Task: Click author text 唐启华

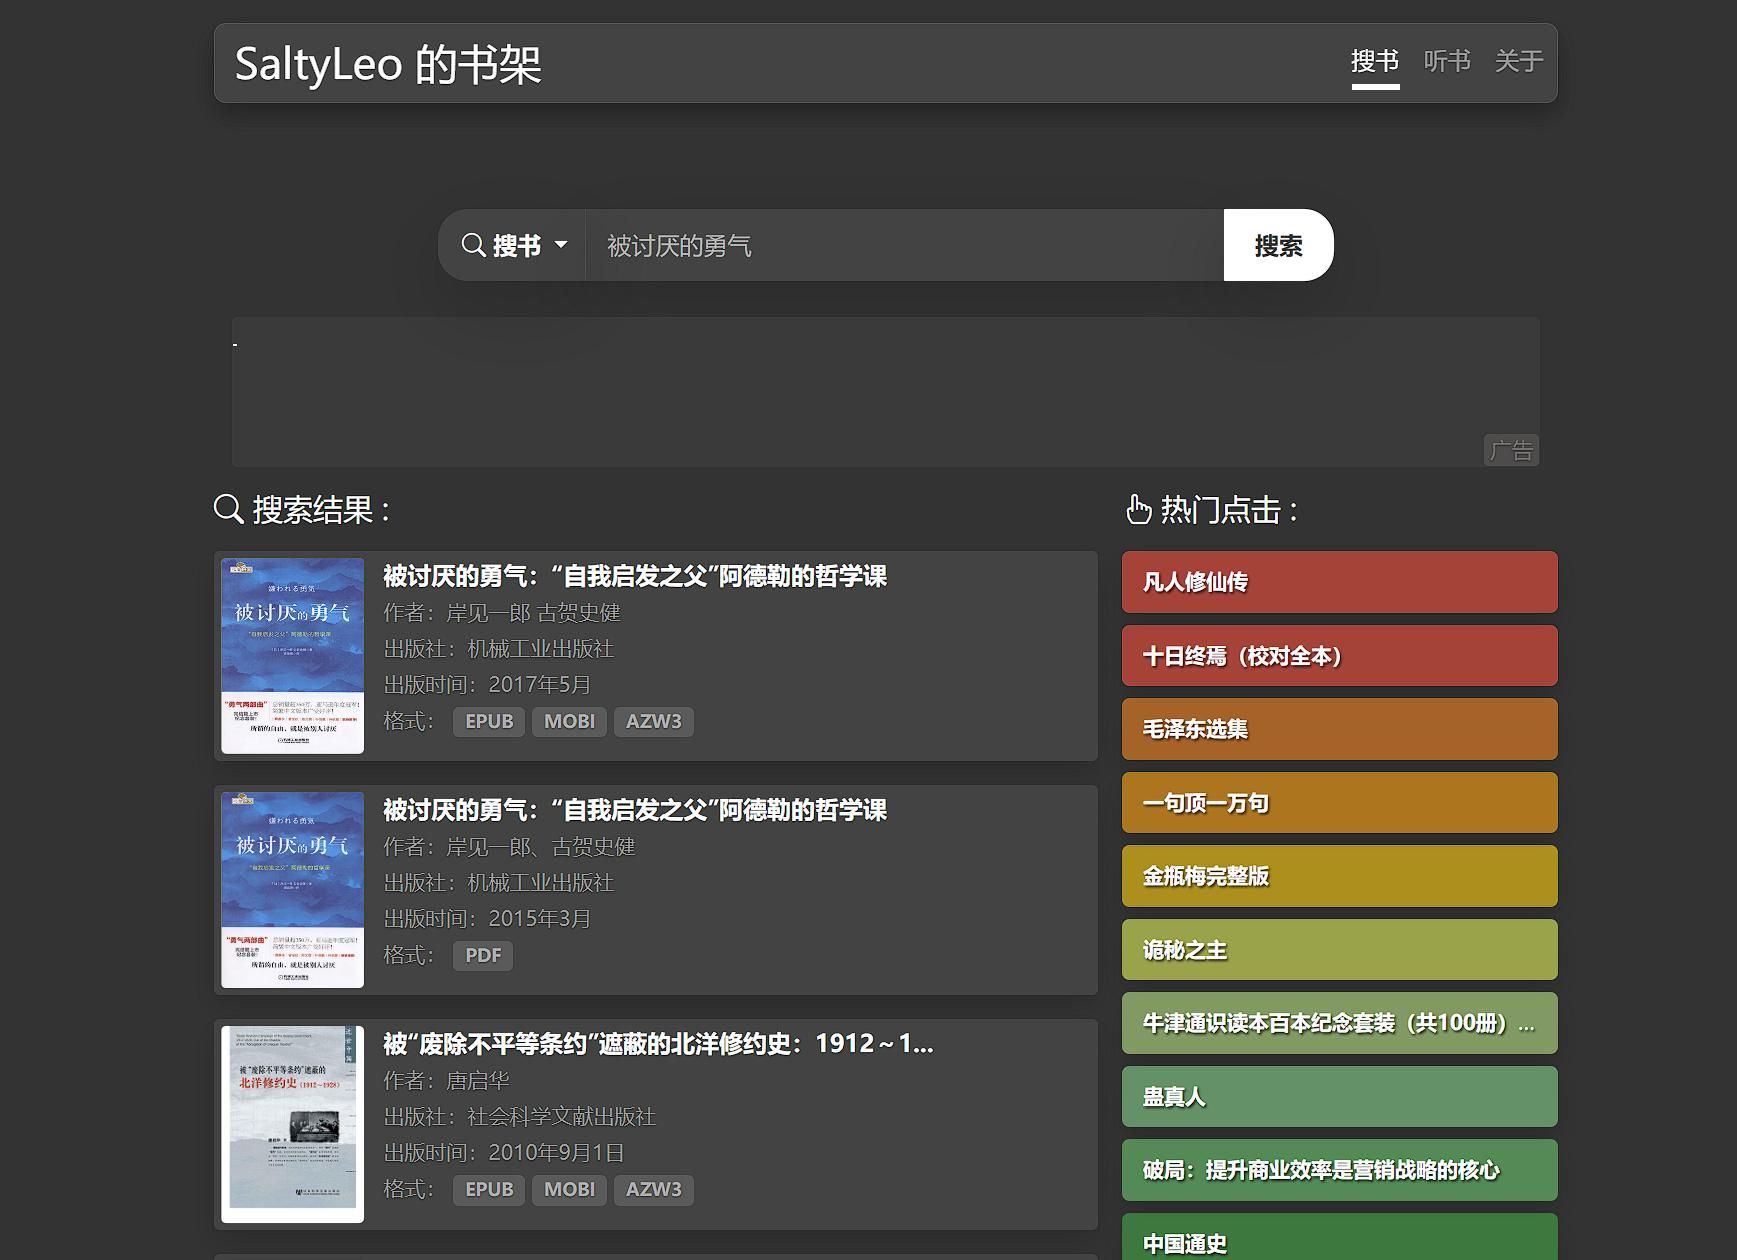Action: tap(478, 1081)
